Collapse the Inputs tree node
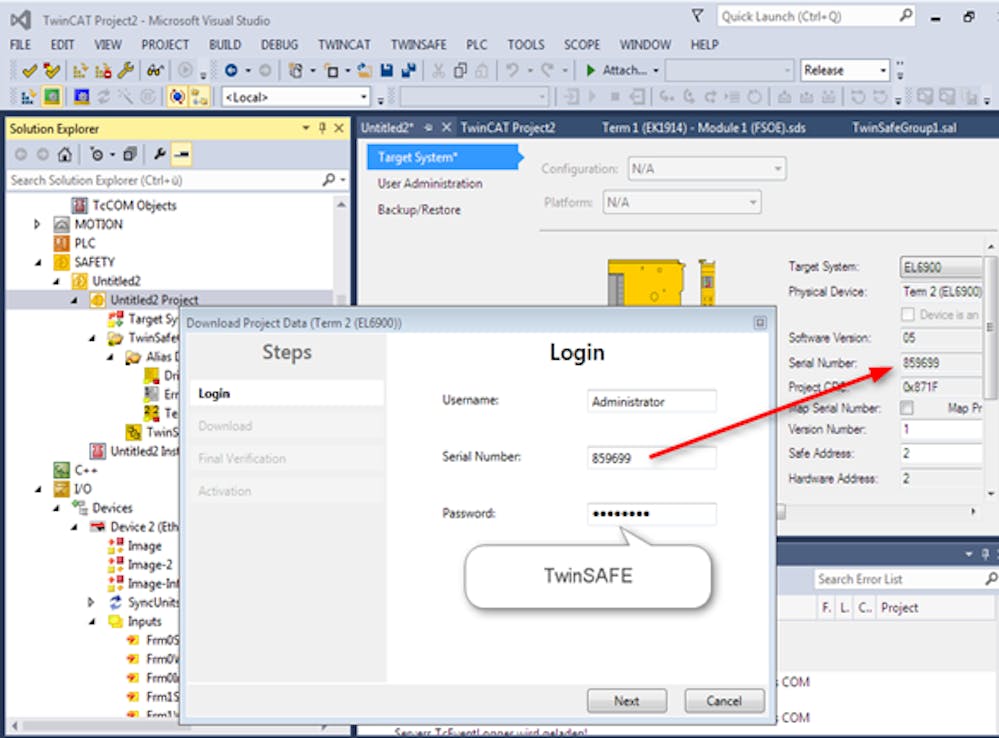The height and width of the screenshot is (738, 999). pyautogui.click(x=92, y=621)
